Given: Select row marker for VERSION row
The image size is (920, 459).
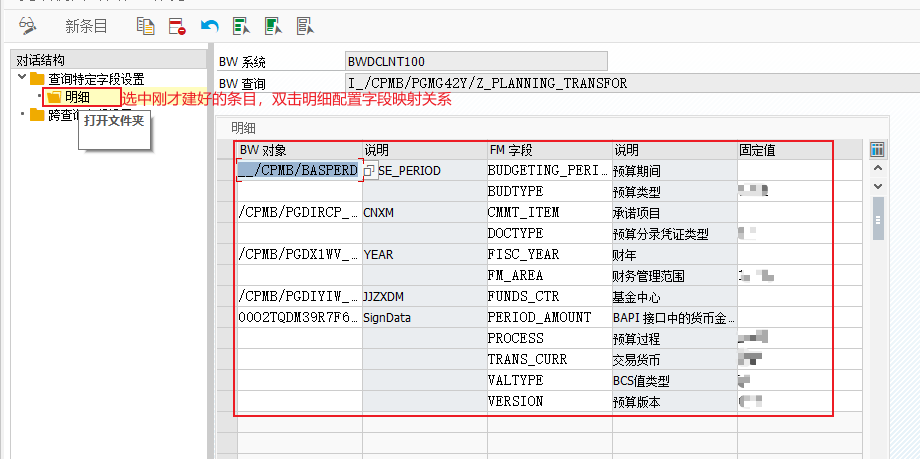Looking at the screenshot, I should [x=227, y=402].
